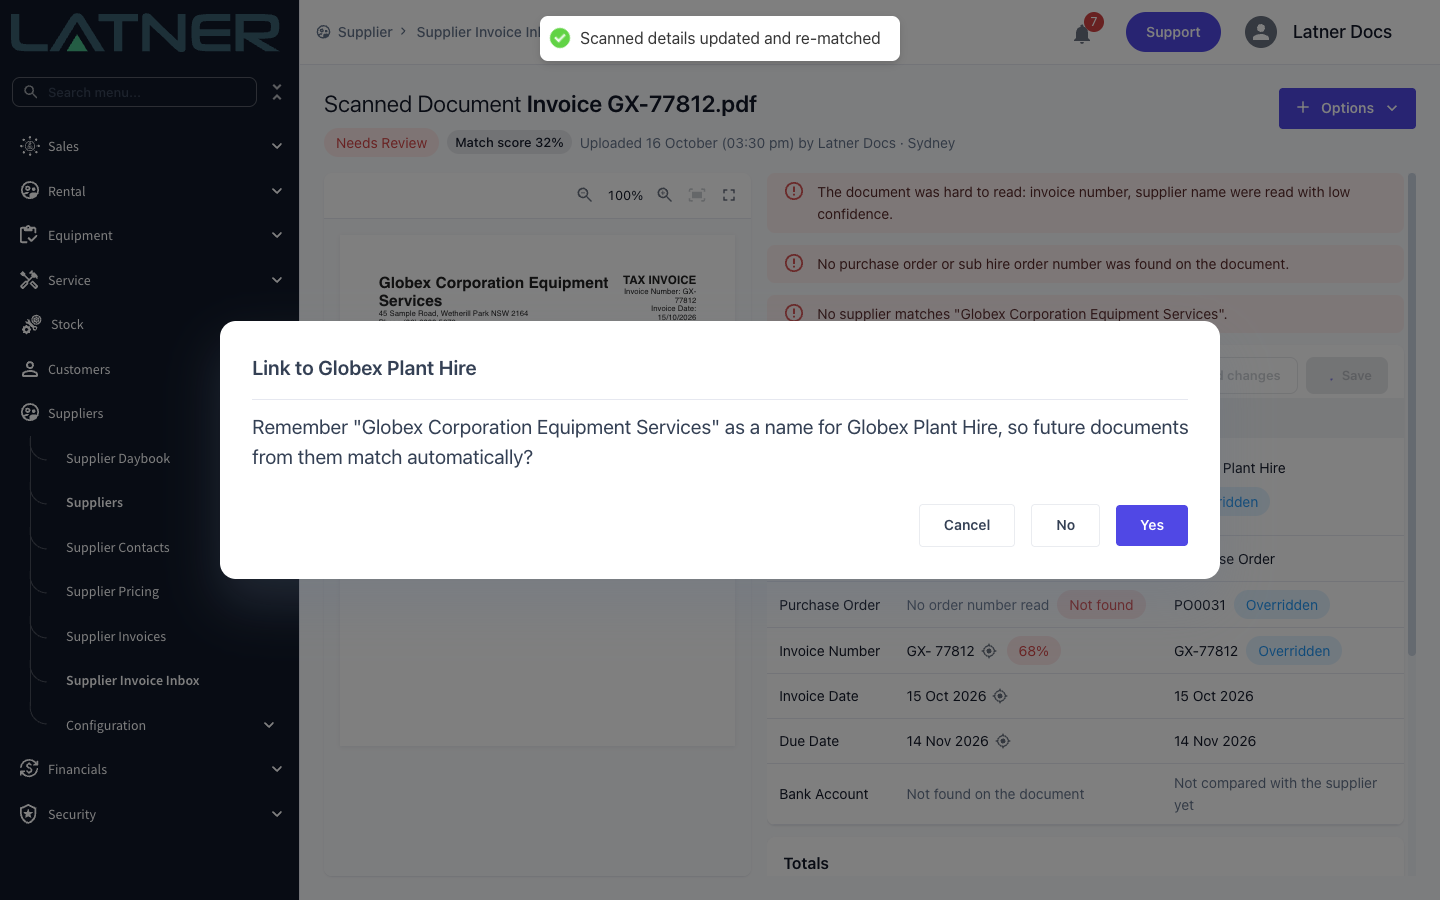The width and height of the screenshot is (1440, 900).
Task: Choose No in the link dialog
Action: tap(1065, 525)
